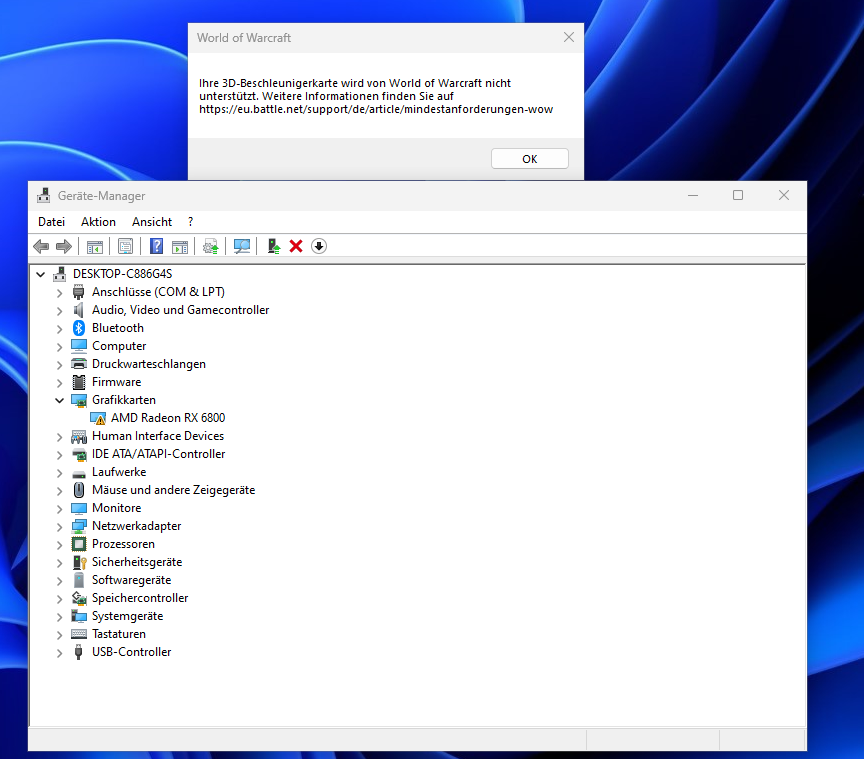Click the update driver toolbar icon

click(210, 246)
